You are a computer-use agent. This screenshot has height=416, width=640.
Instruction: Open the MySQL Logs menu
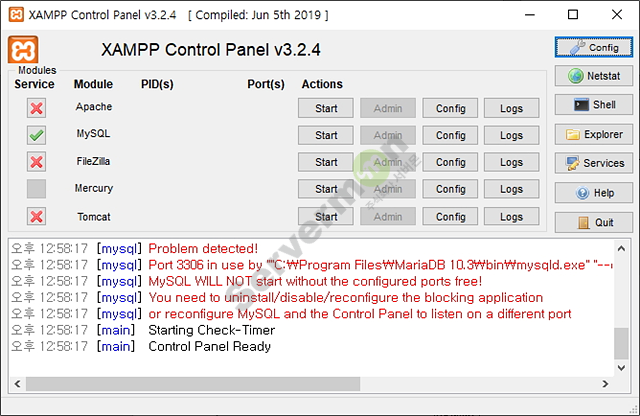click(511, 135)
